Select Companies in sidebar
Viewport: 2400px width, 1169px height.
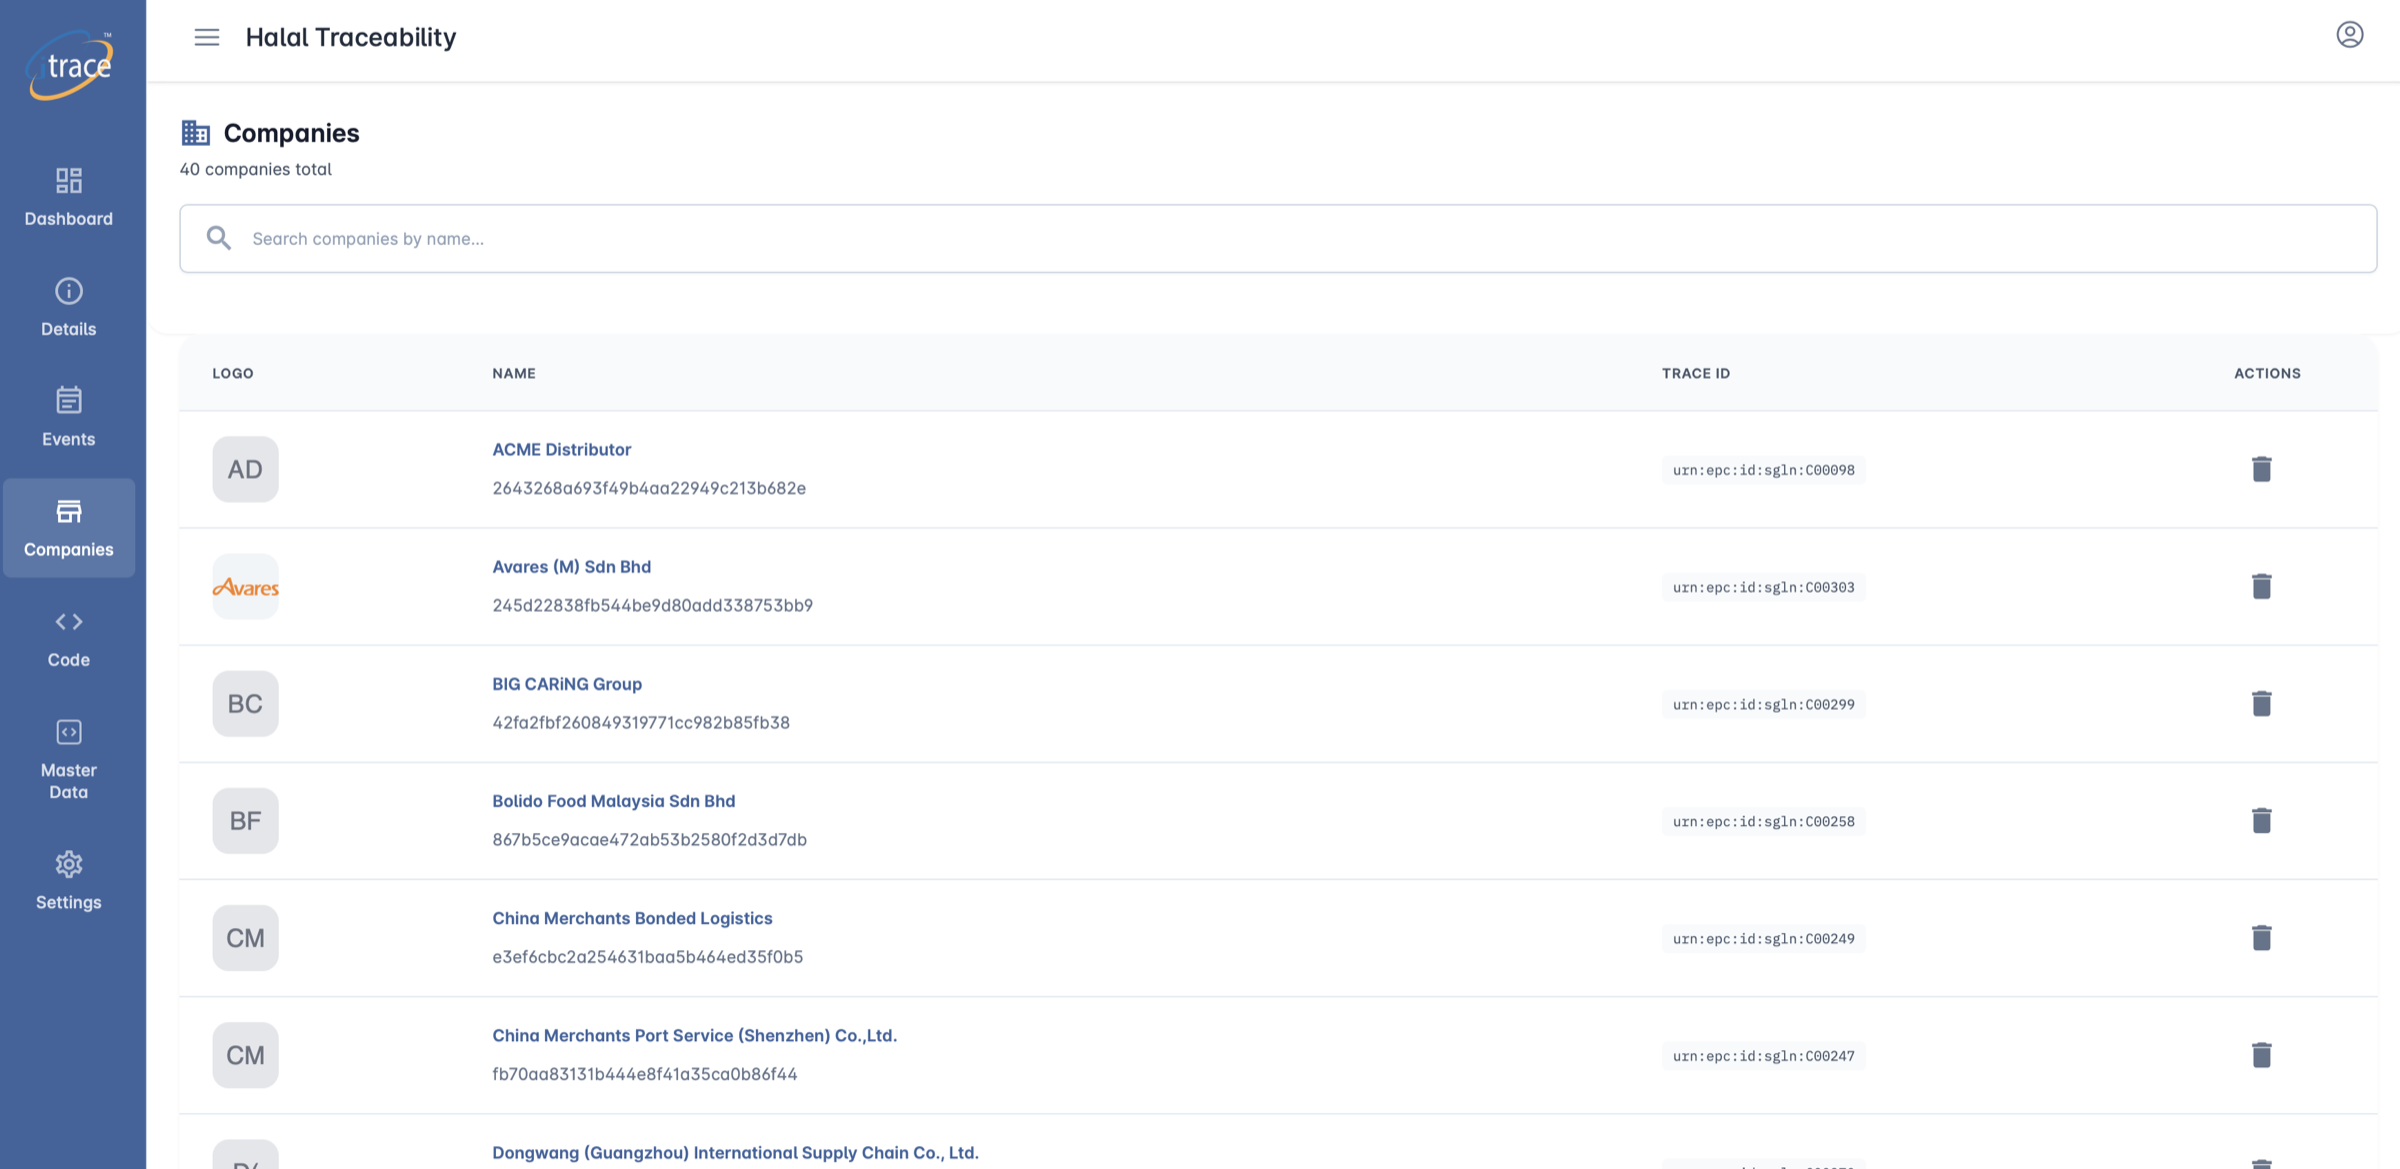point(69,528)
